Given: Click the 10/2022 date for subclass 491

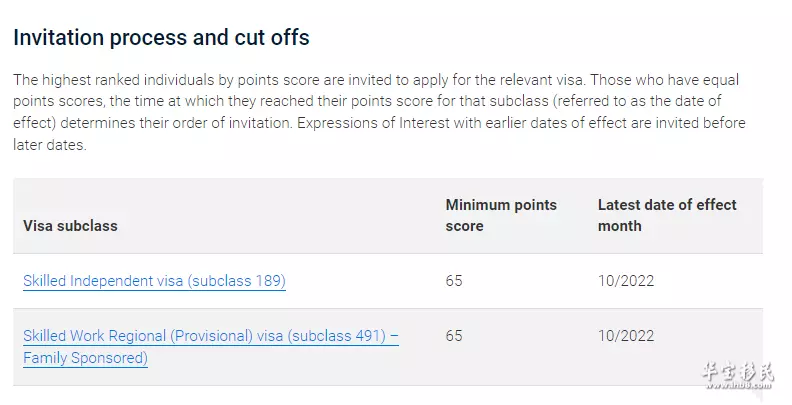Looking at the screenshot, I should click(626, 336).
